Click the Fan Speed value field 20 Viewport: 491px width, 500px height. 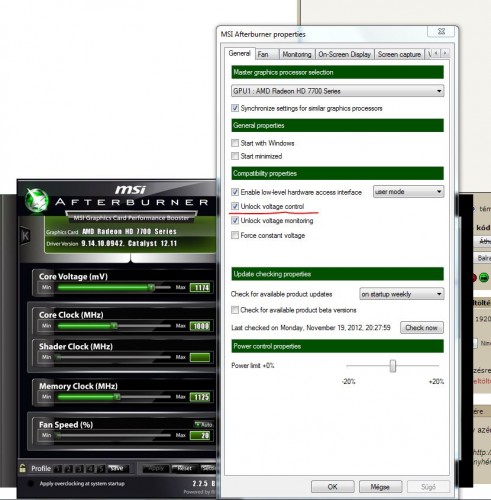[x=200, y=435]
